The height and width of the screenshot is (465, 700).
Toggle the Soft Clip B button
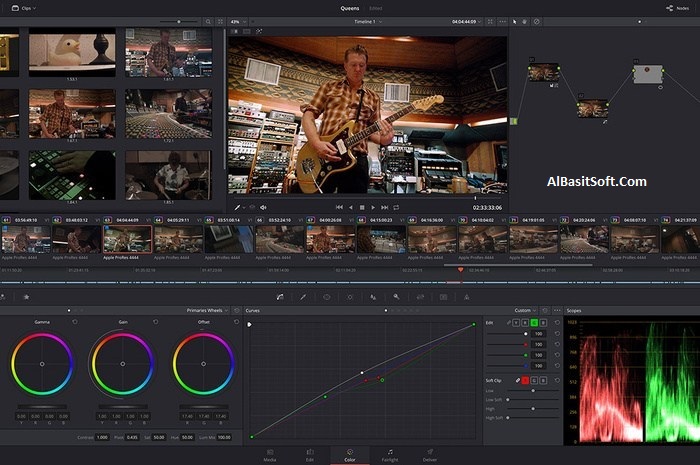(543, 380)
